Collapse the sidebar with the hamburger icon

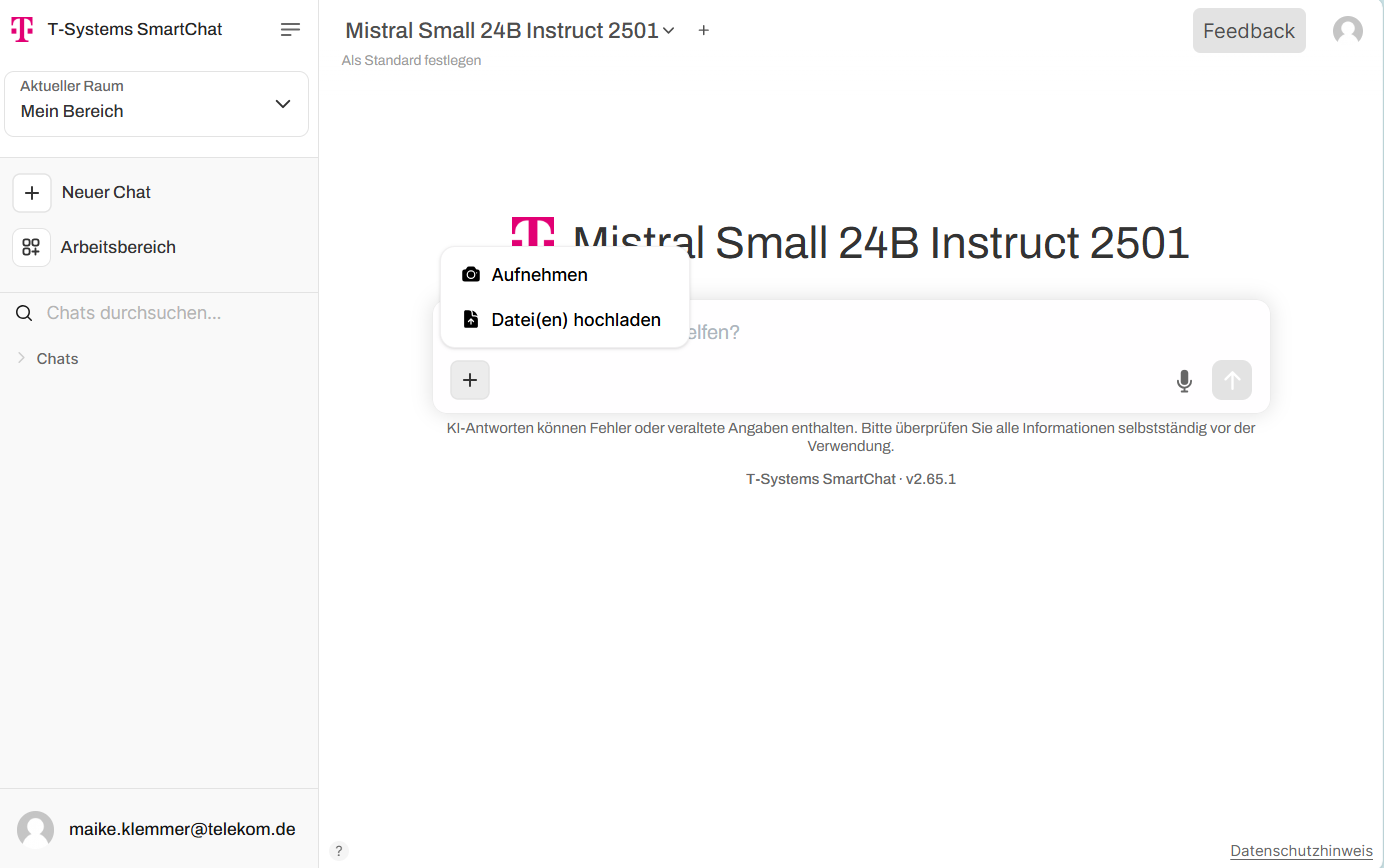290,30
